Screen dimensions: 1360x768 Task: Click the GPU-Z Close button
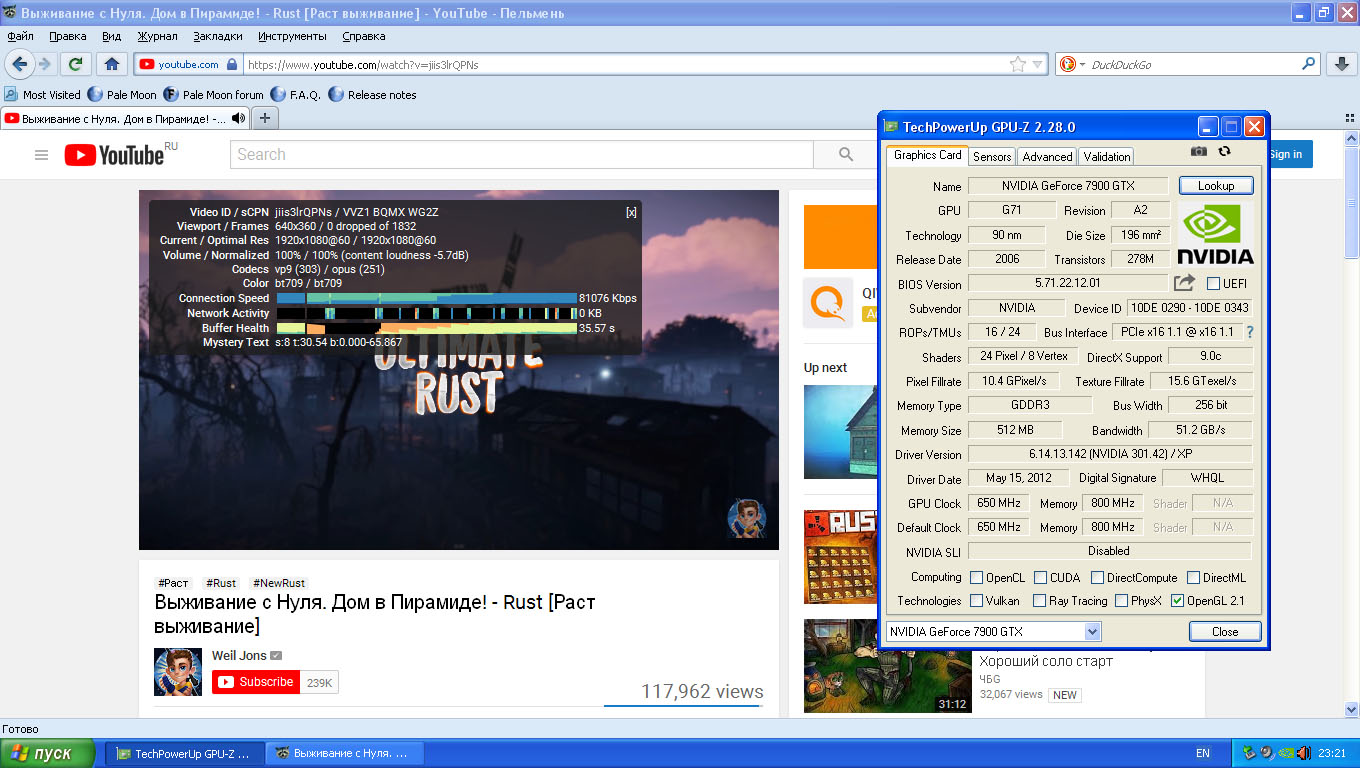pyautogui.click(x=1225, y=632)
